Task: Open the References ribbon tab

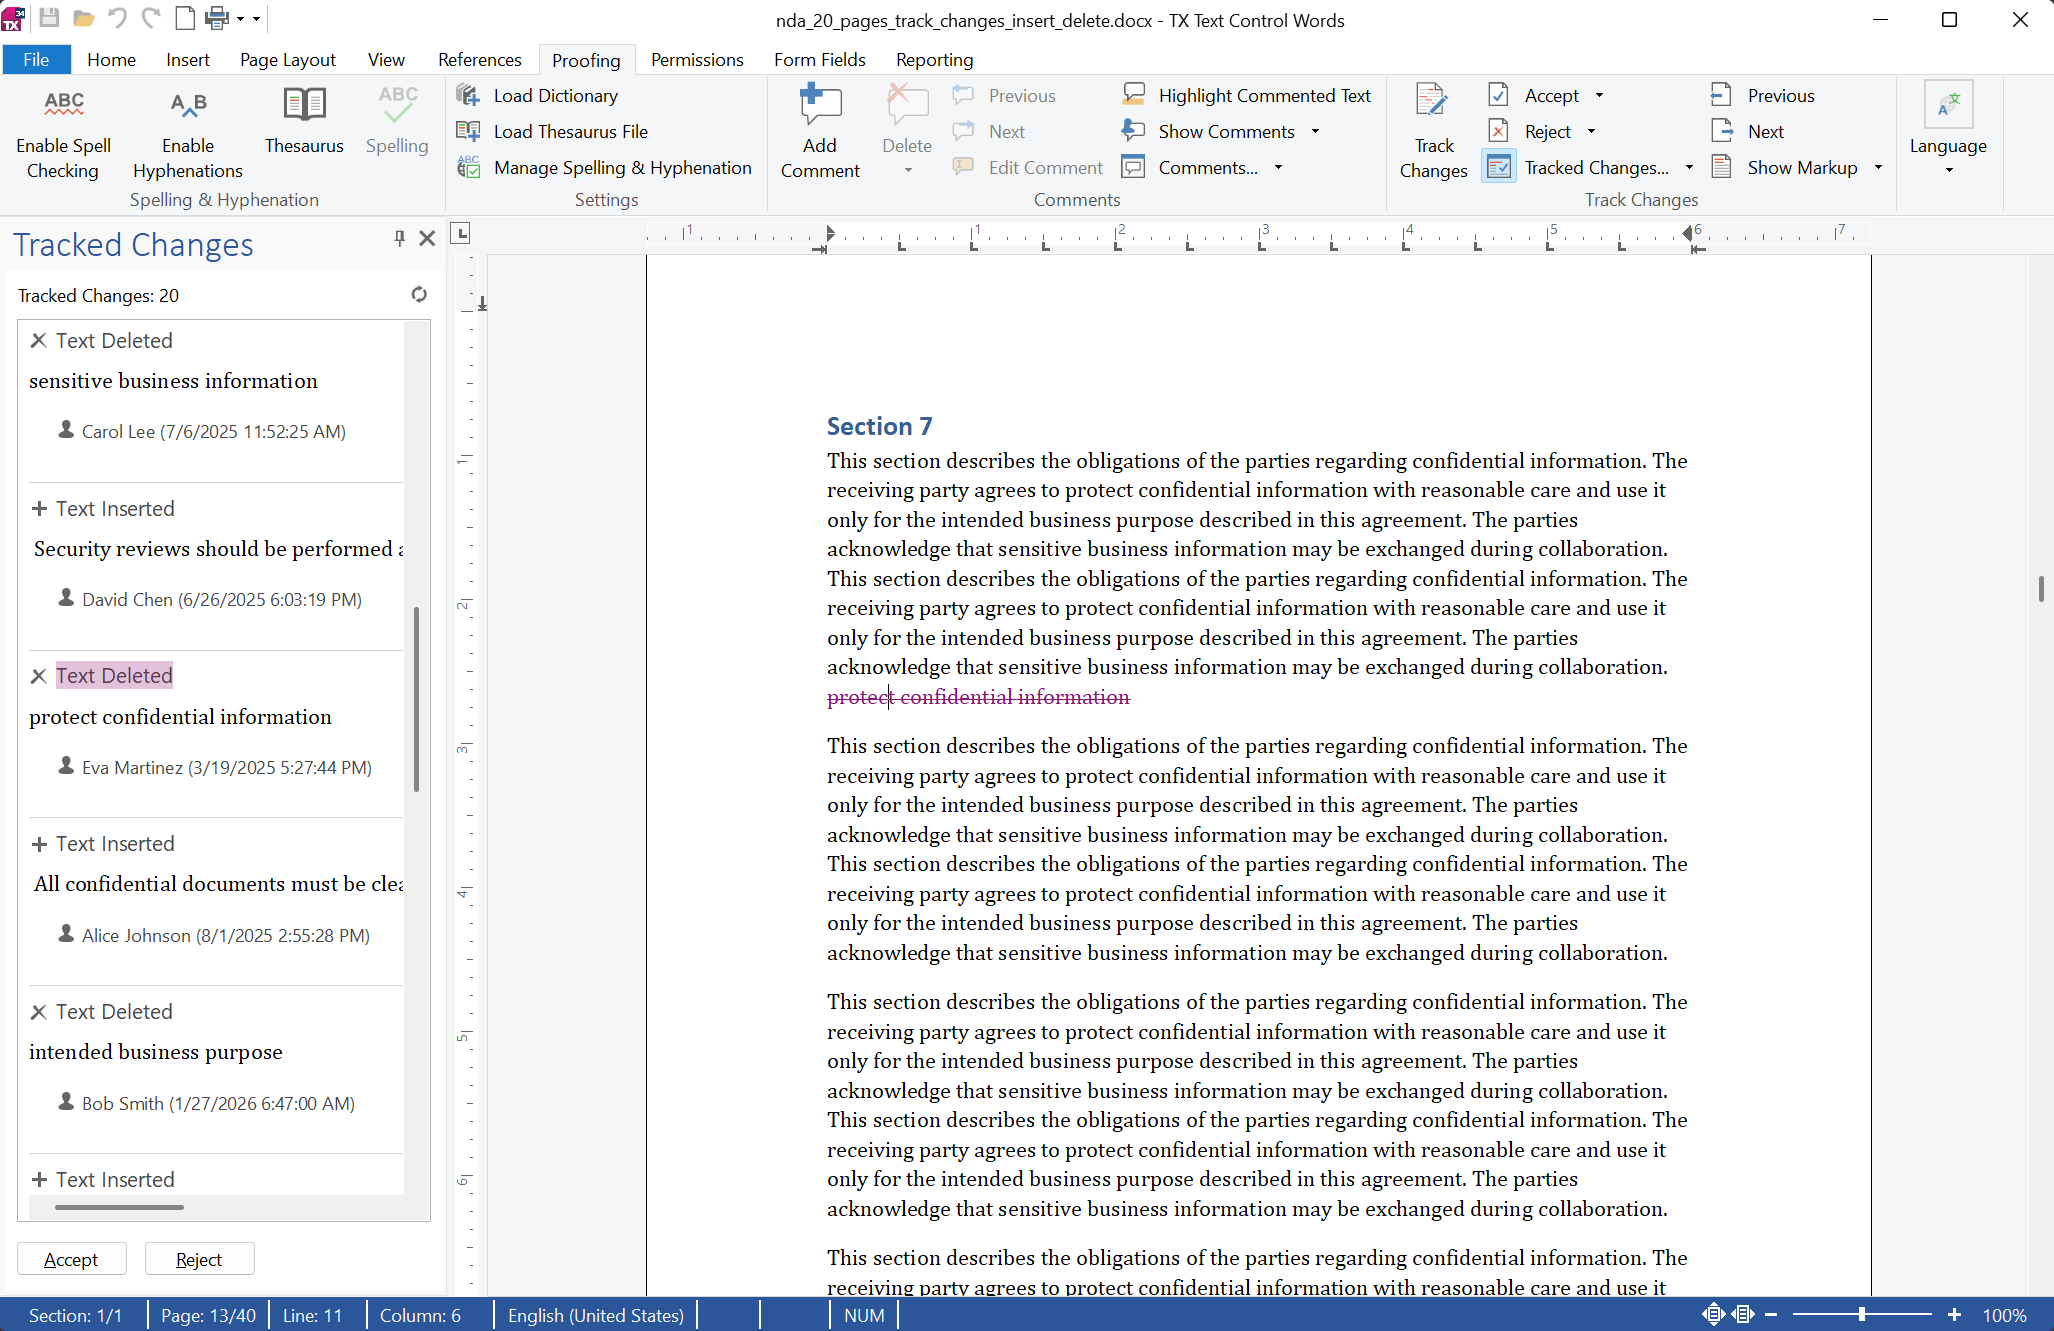Action: click(479, 59)
